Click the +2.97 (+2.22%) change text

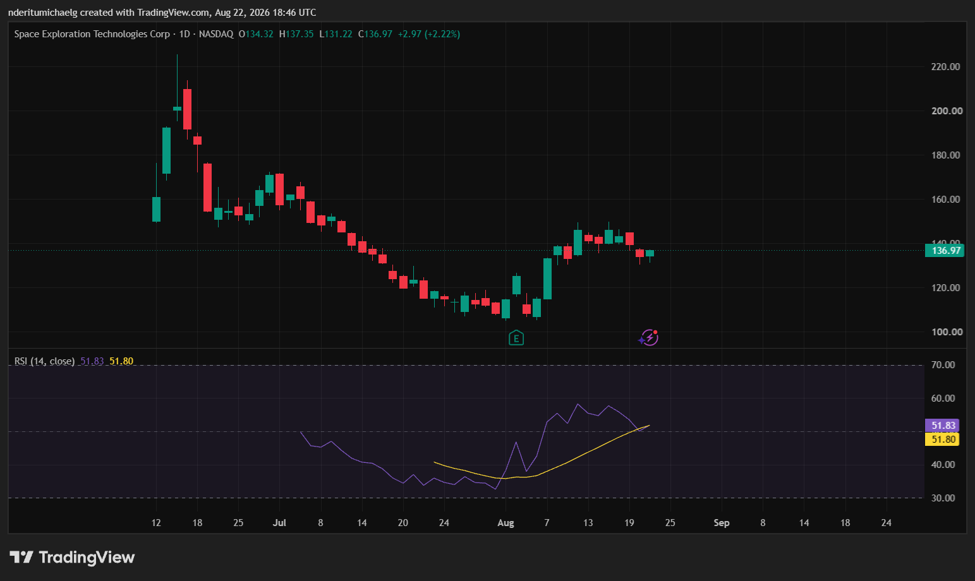(x=429, y=34)
